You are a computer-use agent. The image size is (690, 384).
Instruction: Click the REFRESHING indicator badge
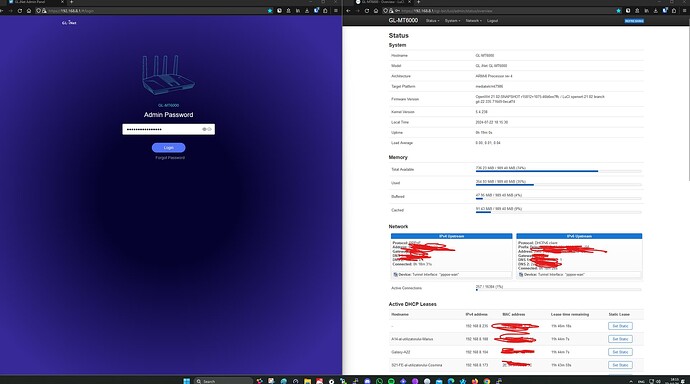634,21
